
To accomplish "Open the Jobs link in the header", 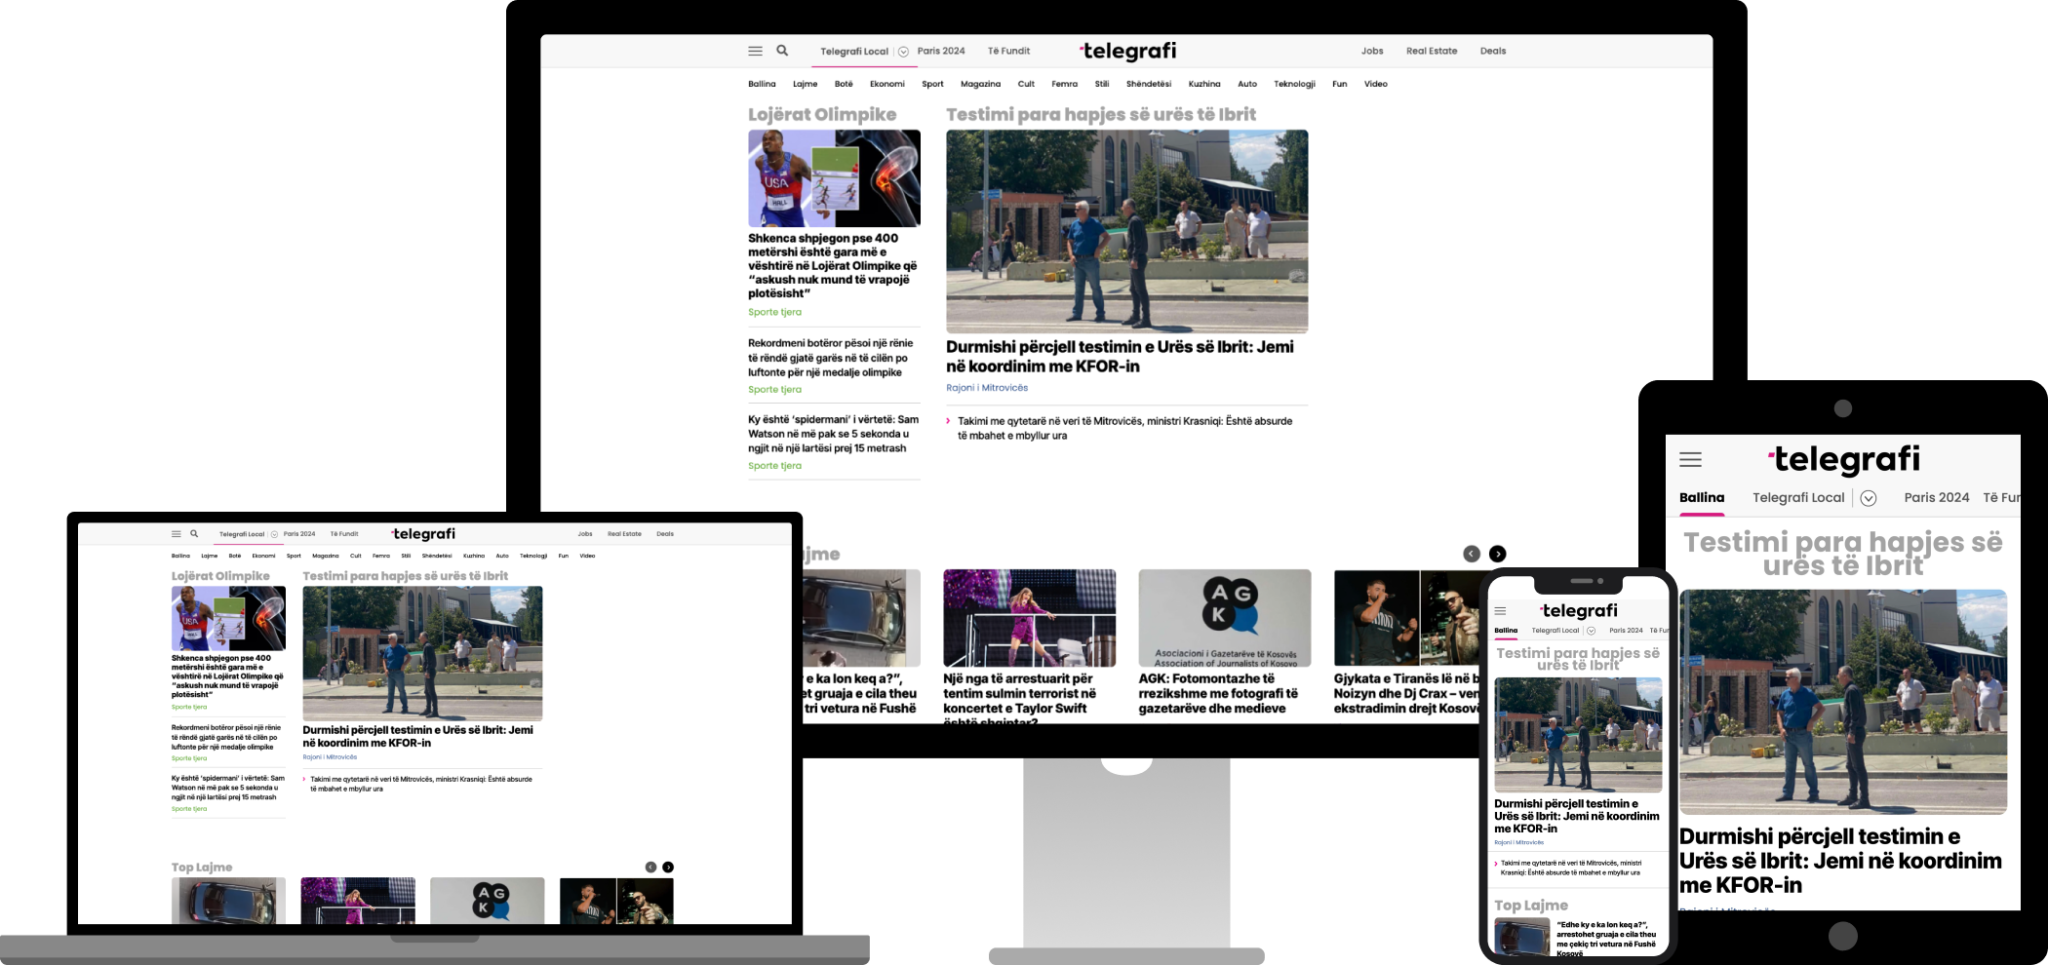I will pyautogui.click(x=1371, y=50).
